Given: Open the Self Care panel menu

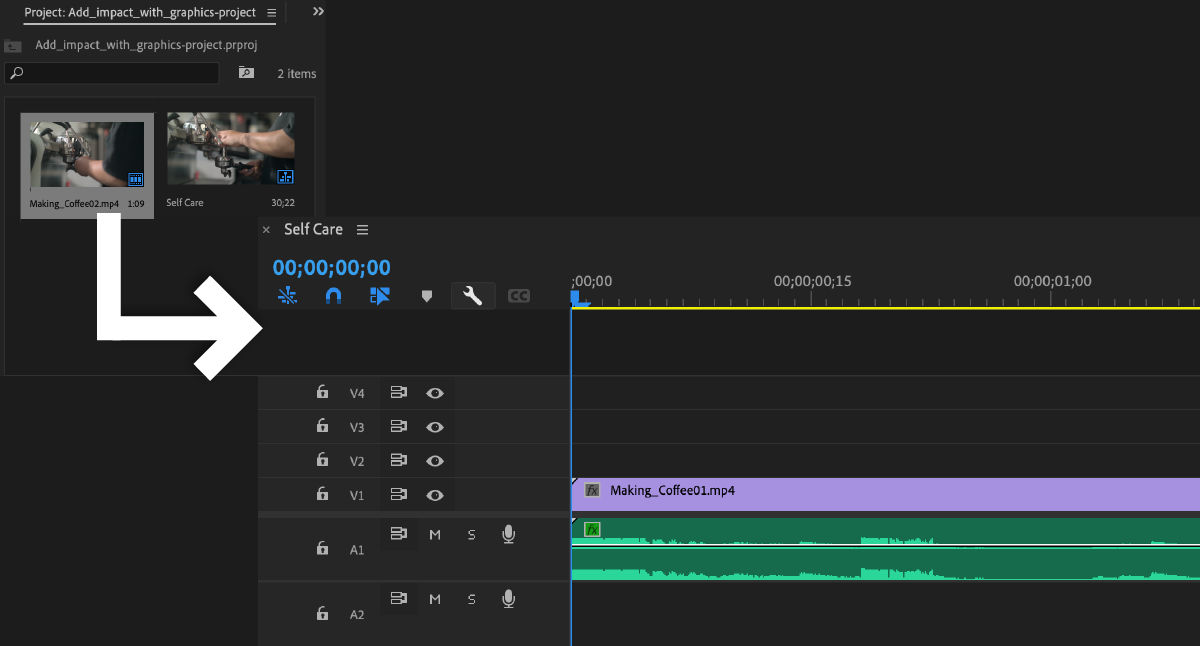Looking at the screenshot, I should coord(362,229).
